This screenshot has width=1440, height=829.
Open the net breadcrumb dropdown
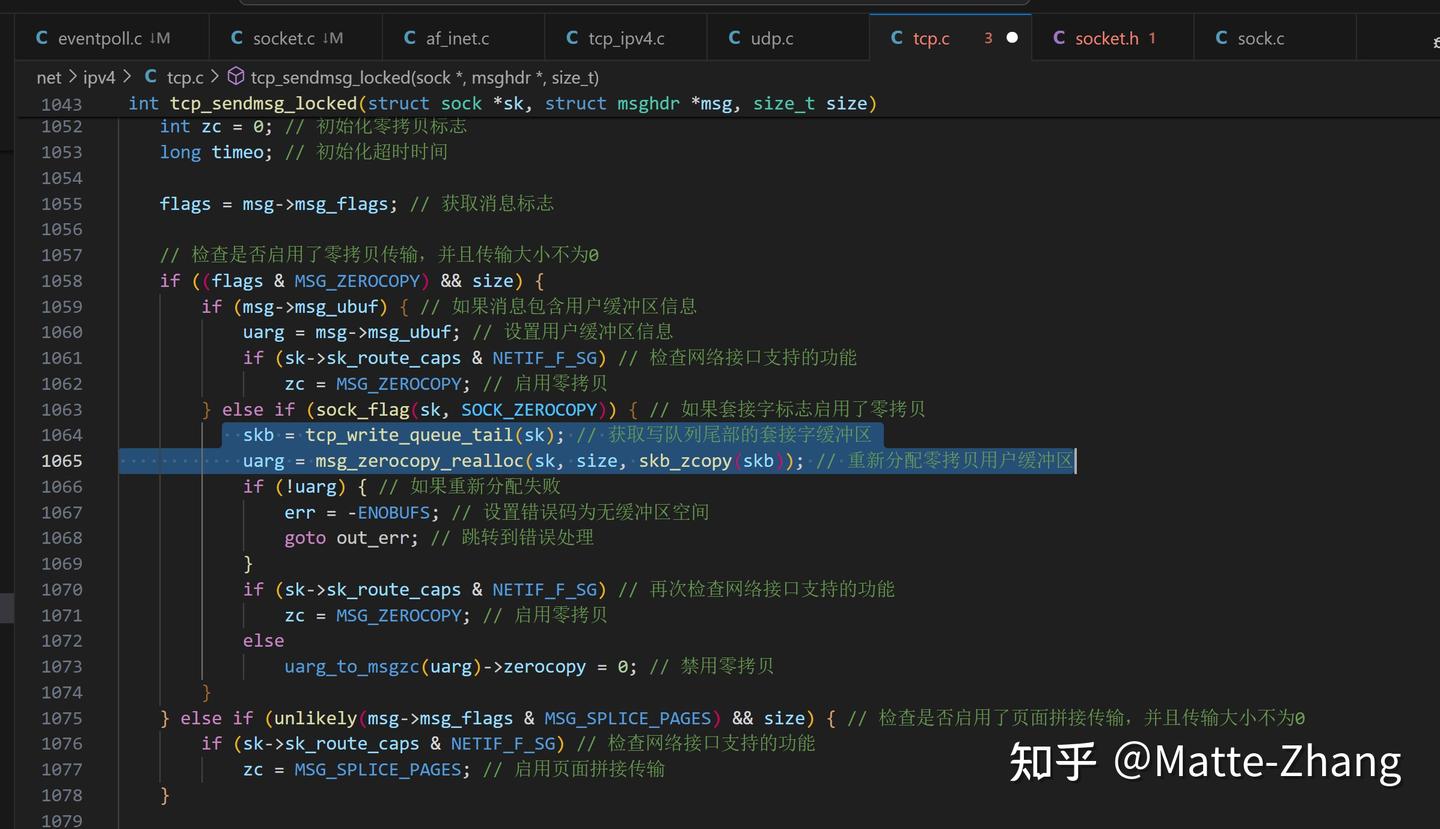(x=48, y=77)
